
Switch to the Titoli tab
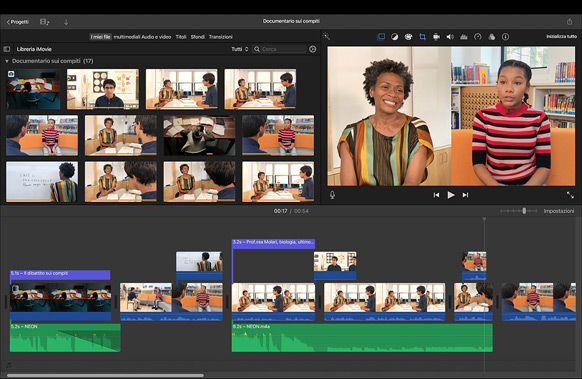click(x=181, y=37)
